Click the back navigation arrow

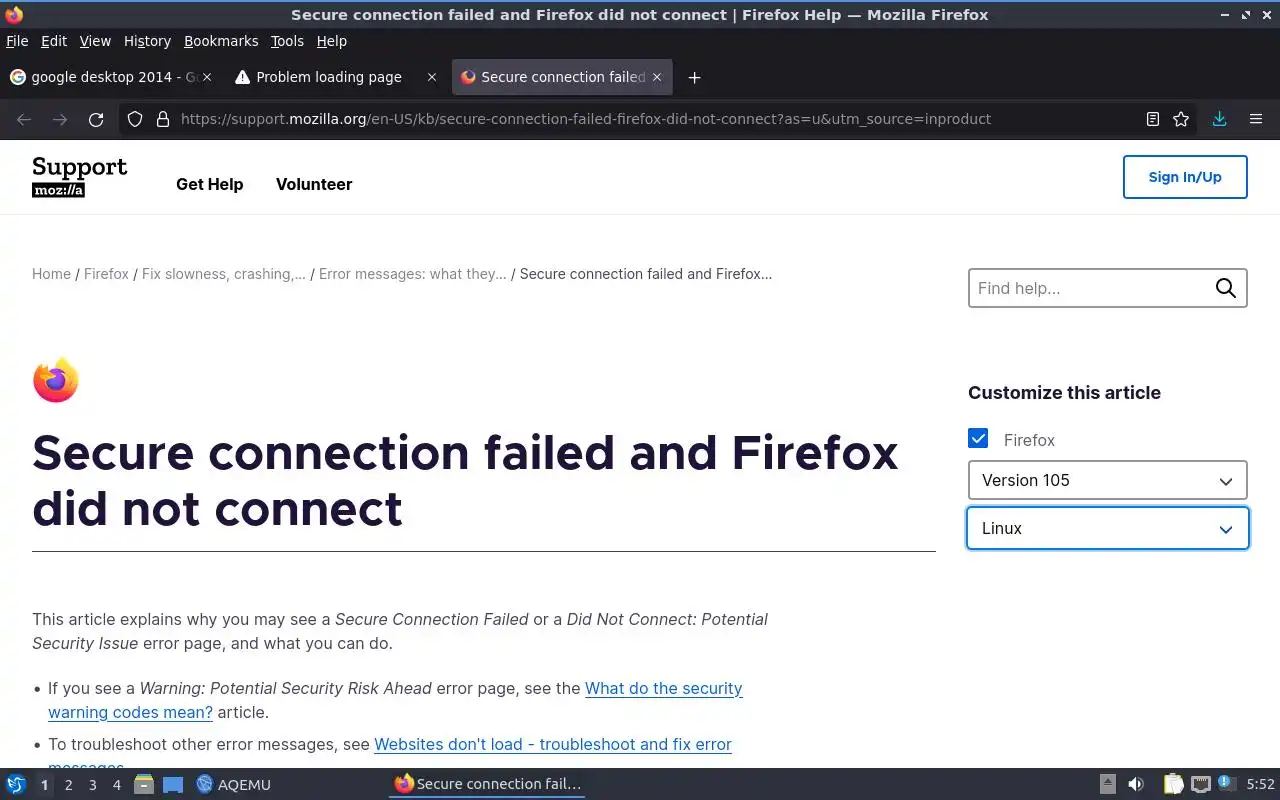(x=24, y=119)
